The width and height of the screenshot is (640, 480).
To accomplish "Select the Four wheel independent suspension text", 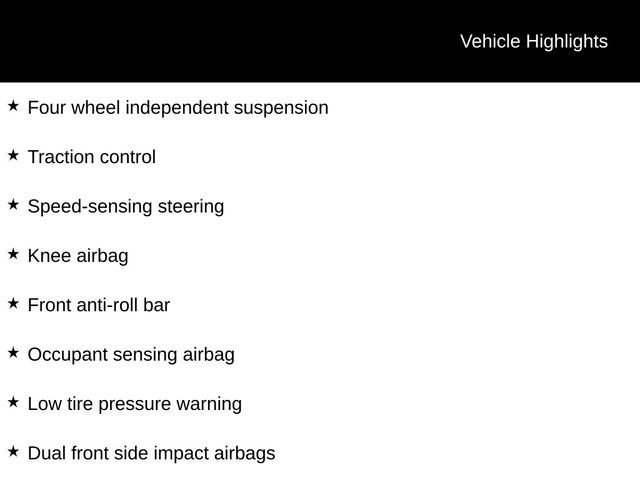I will (x=178, y=108).
